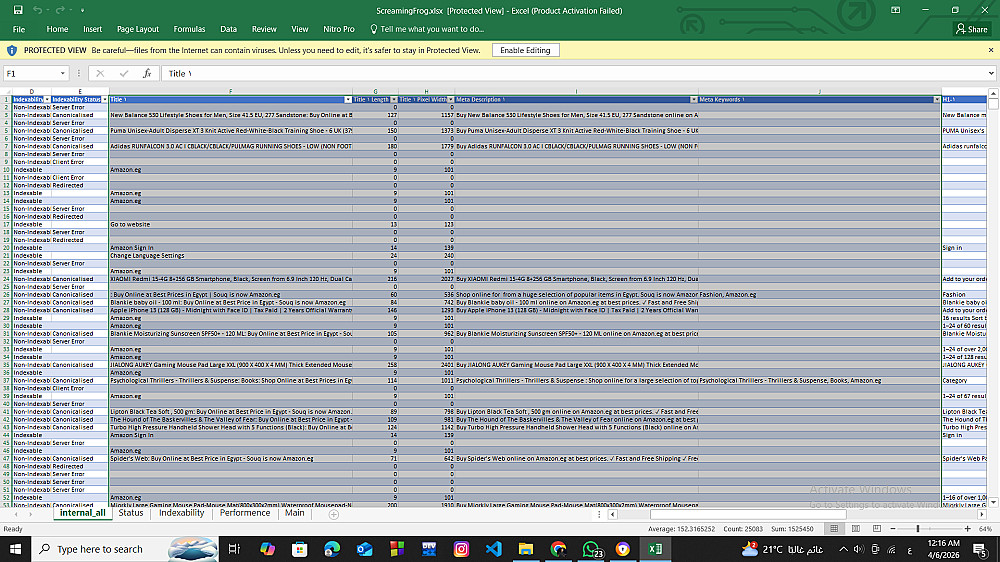Click the Undo arrow in Quick Access toolbar
Viewport: 1000px width, 562px height.
click(x=38, y=10)
